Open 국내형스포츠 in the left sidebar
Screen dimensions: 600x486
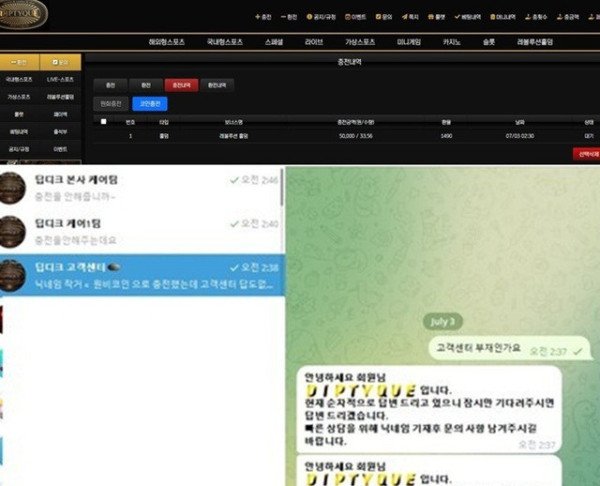19,80
